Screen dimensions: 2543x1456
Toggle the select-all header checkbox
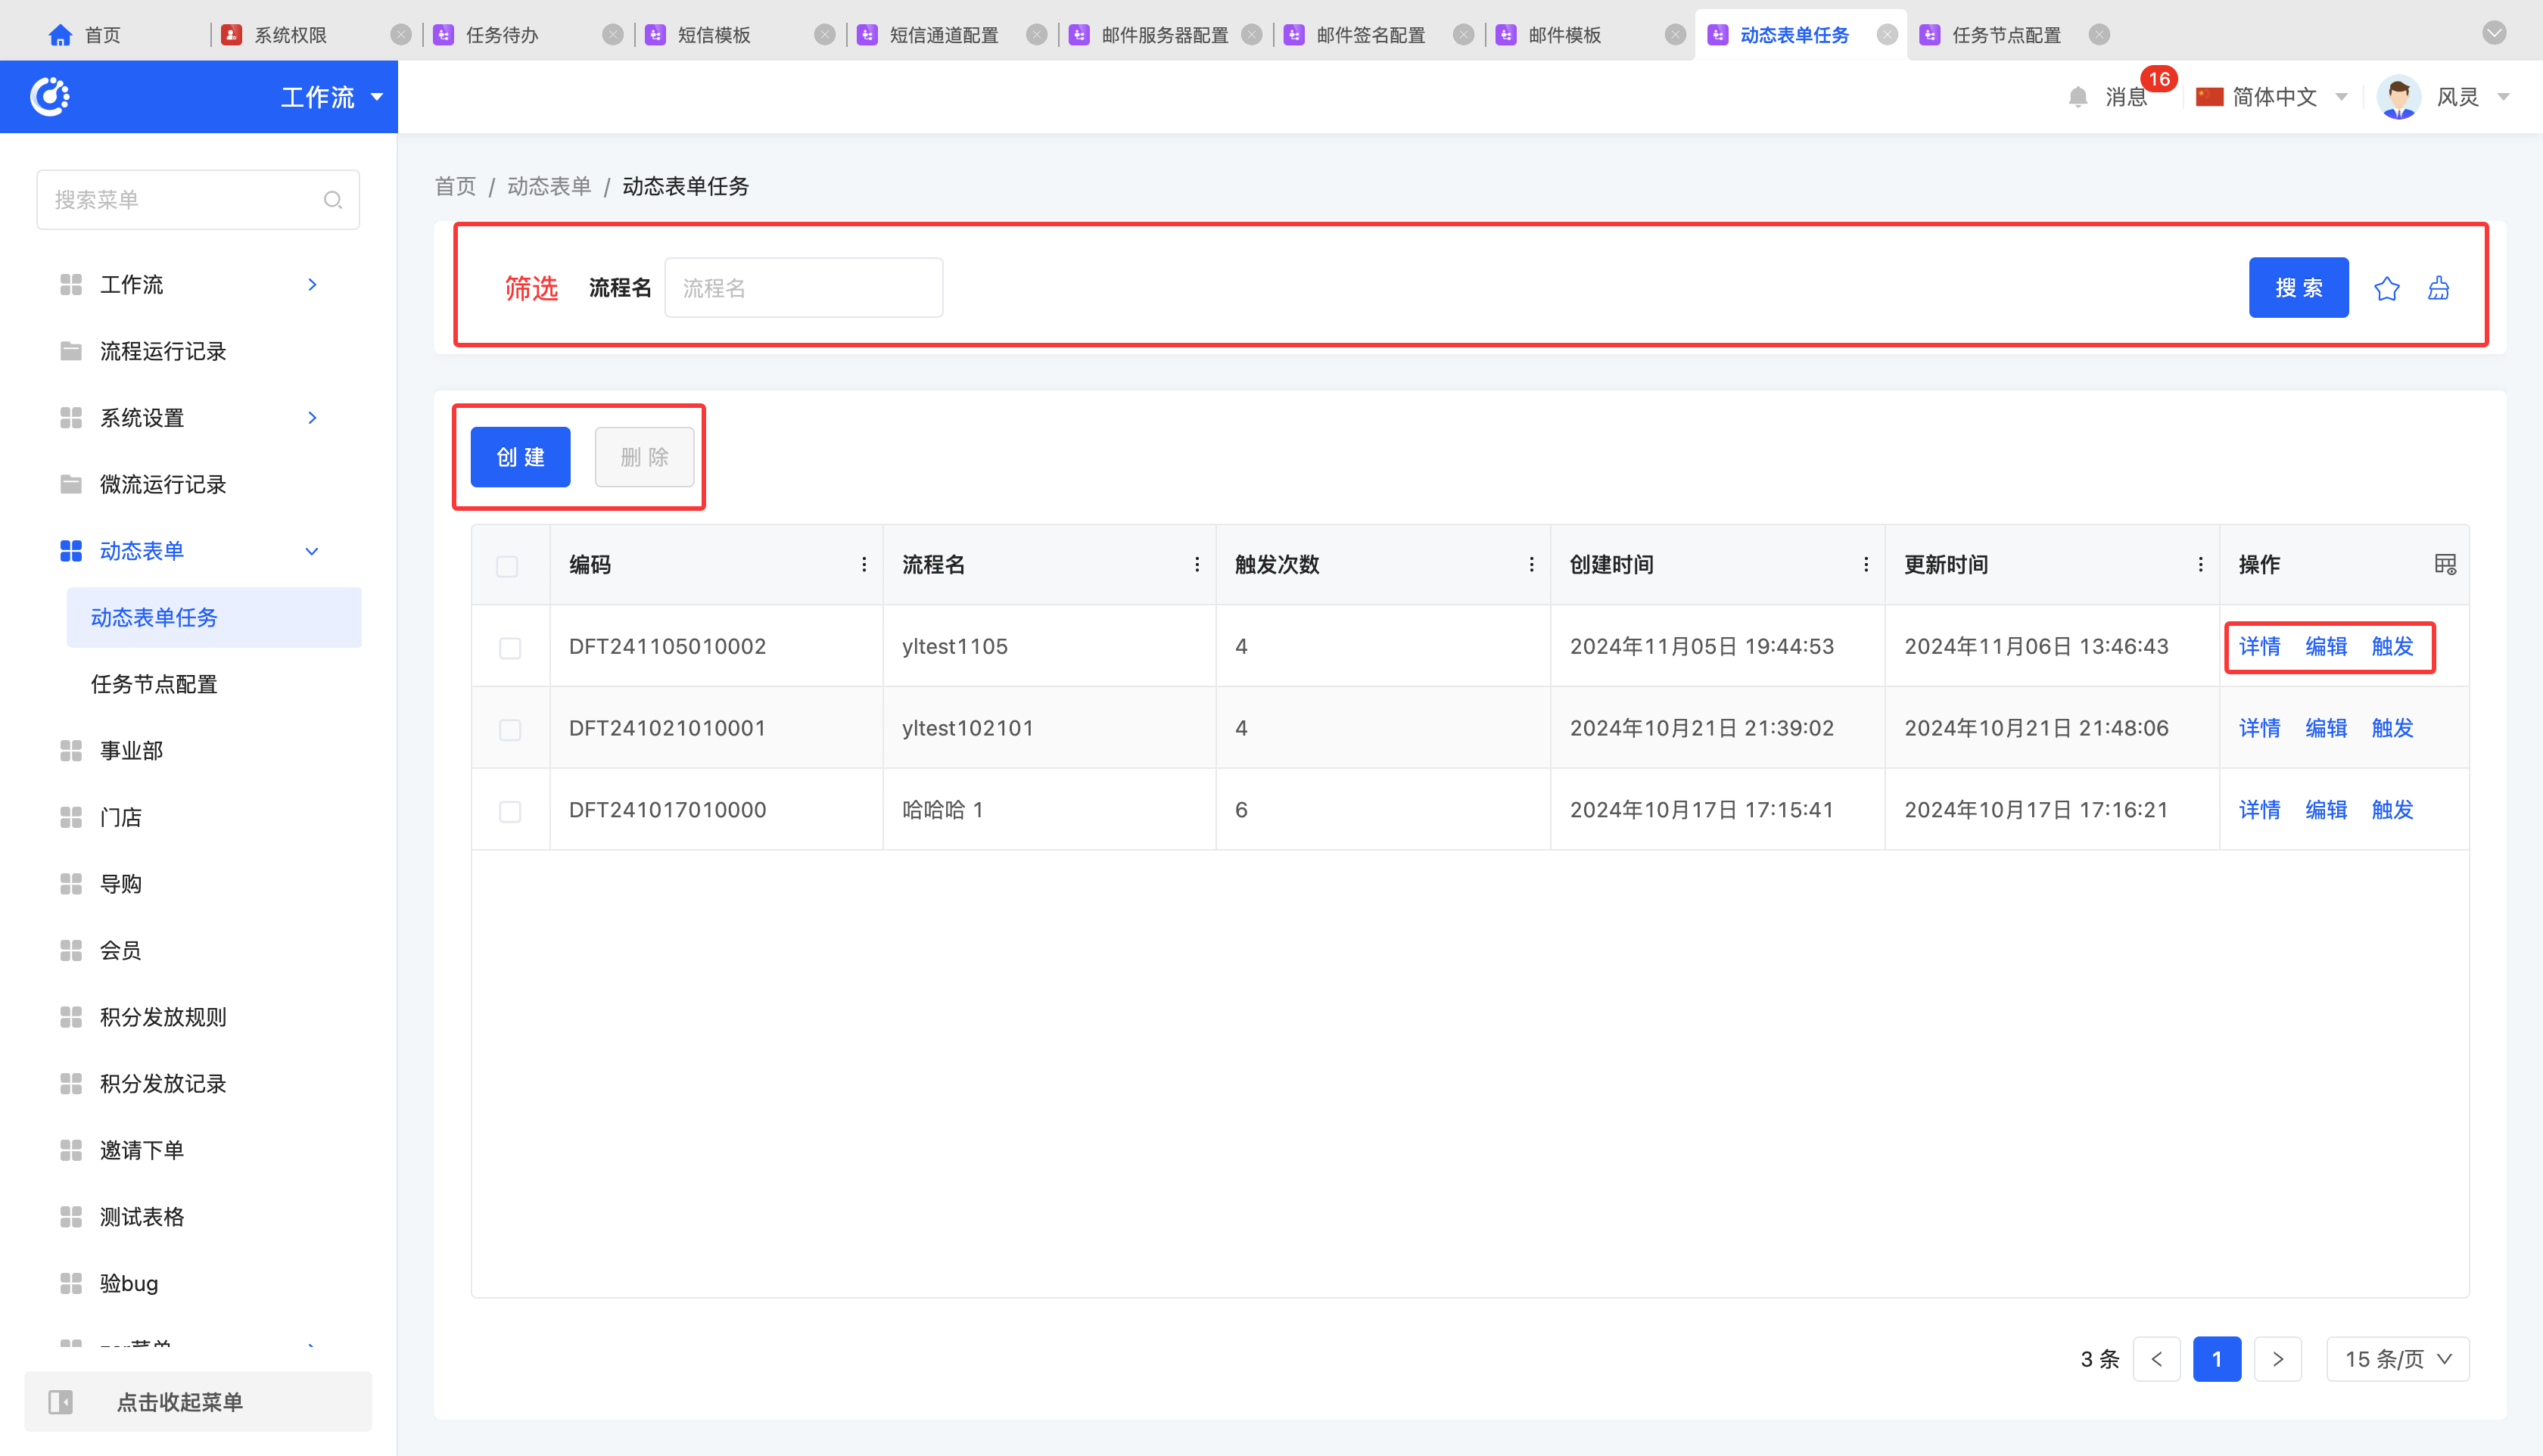coord(508,566)
